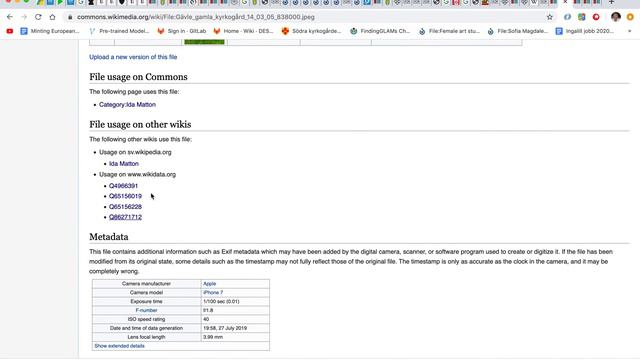The width and height of the screenshot is (640, 360).
Task: Open Södra kyrkogårde bookmark
Action: coord(311,31)
